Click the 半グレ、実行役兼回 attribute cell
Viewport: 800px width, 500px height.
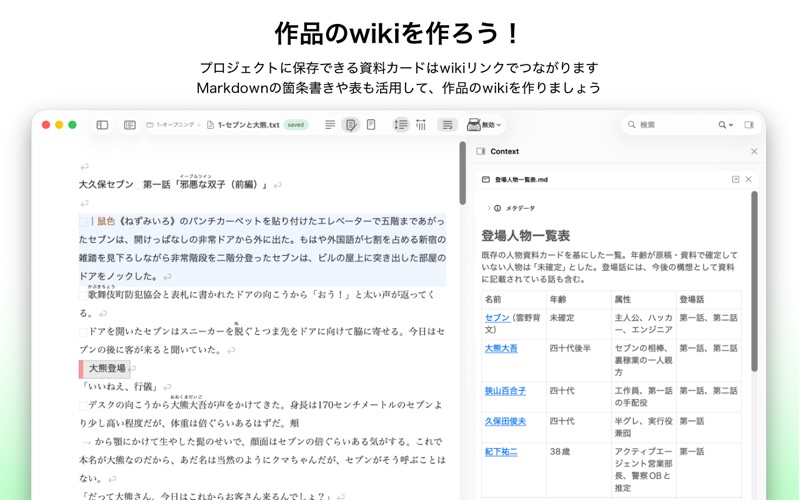click(x=643, y=427)
